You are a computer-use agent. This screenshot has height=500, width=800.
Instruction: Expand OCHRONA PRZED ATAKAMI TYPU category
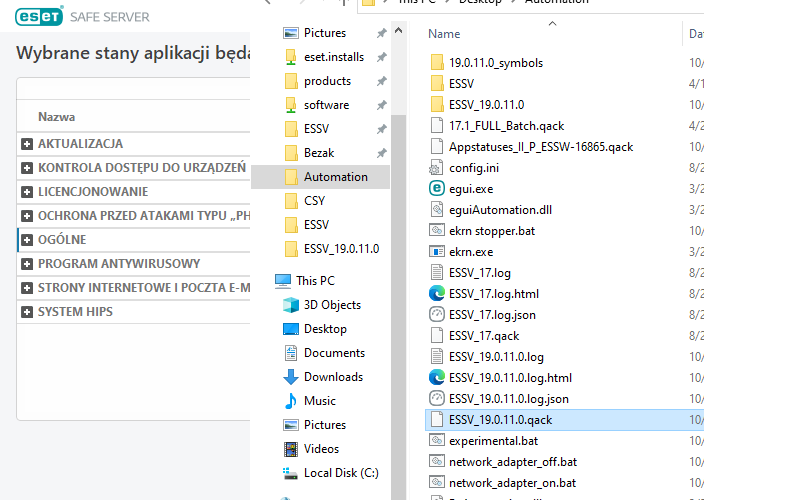(x=27, y=216)
